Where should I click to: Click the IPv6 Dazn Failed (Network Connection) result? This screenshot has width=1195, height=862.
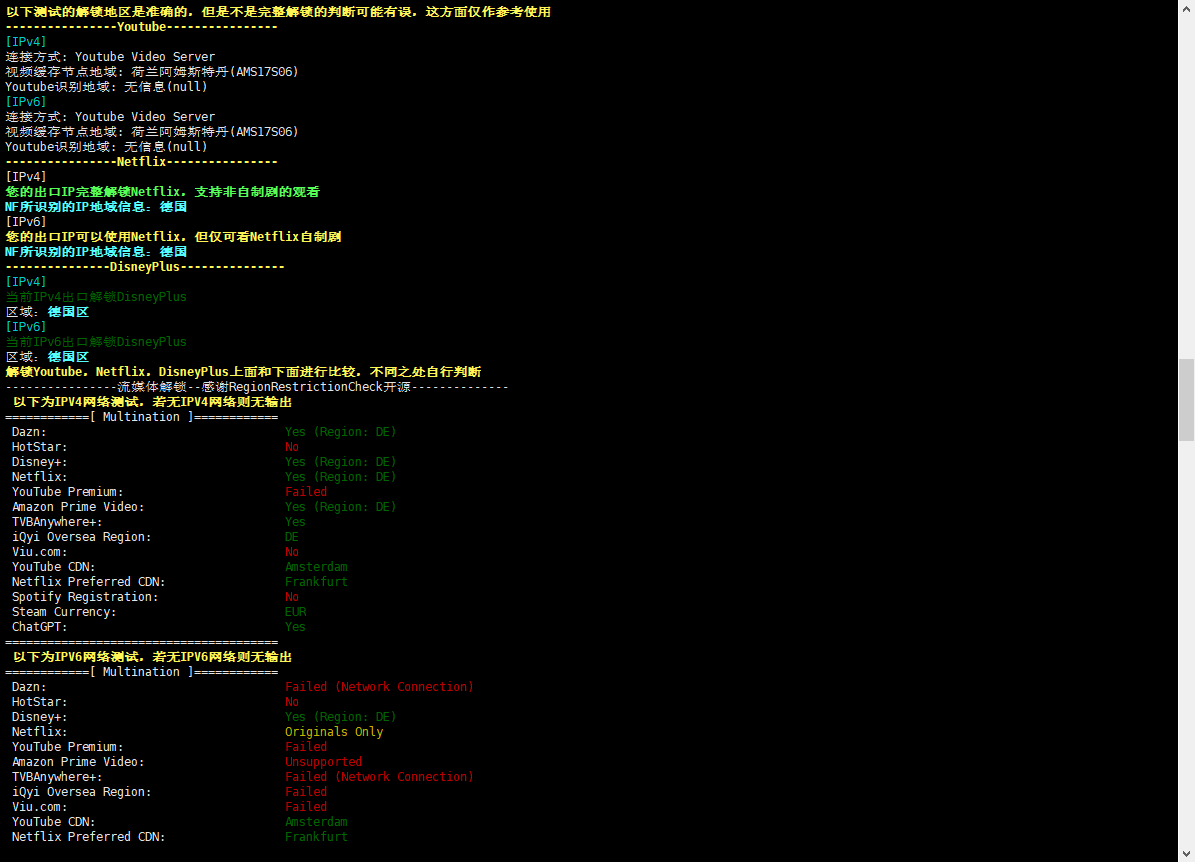click(x=379, y=687)
